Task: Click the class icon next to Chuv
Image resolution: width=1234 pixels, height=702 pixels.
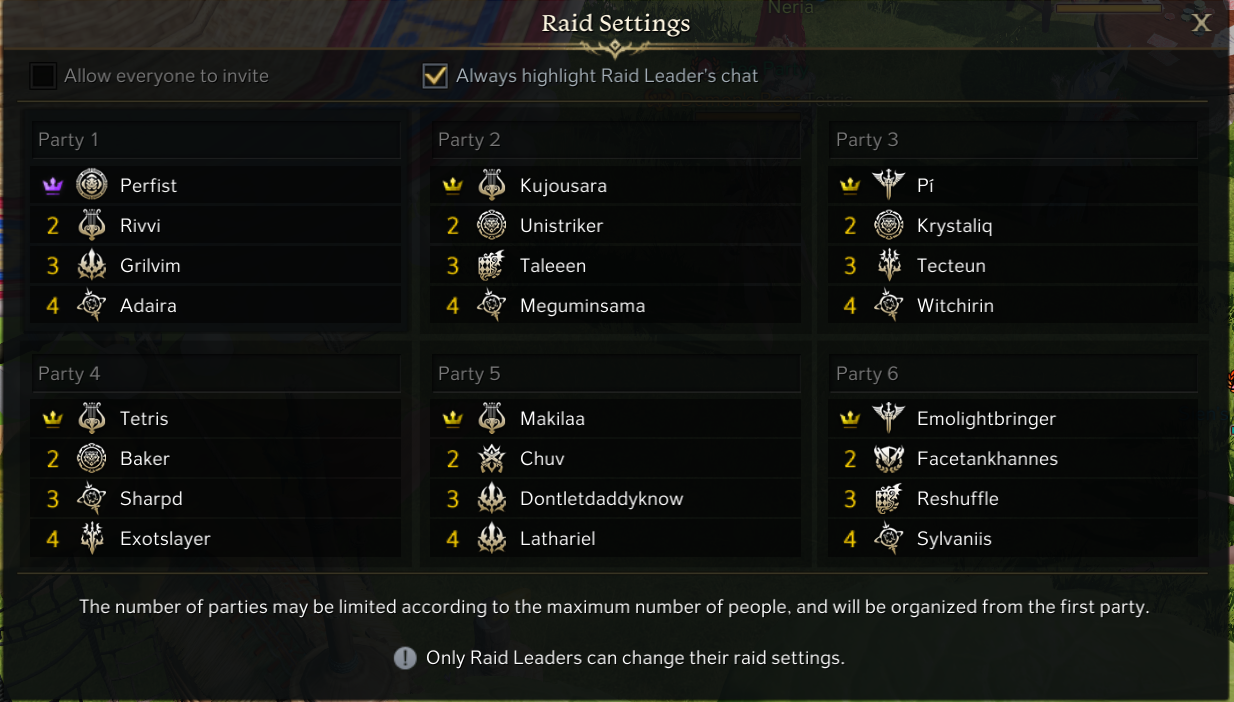Action: pyautogui.click(x=491, y=458)
